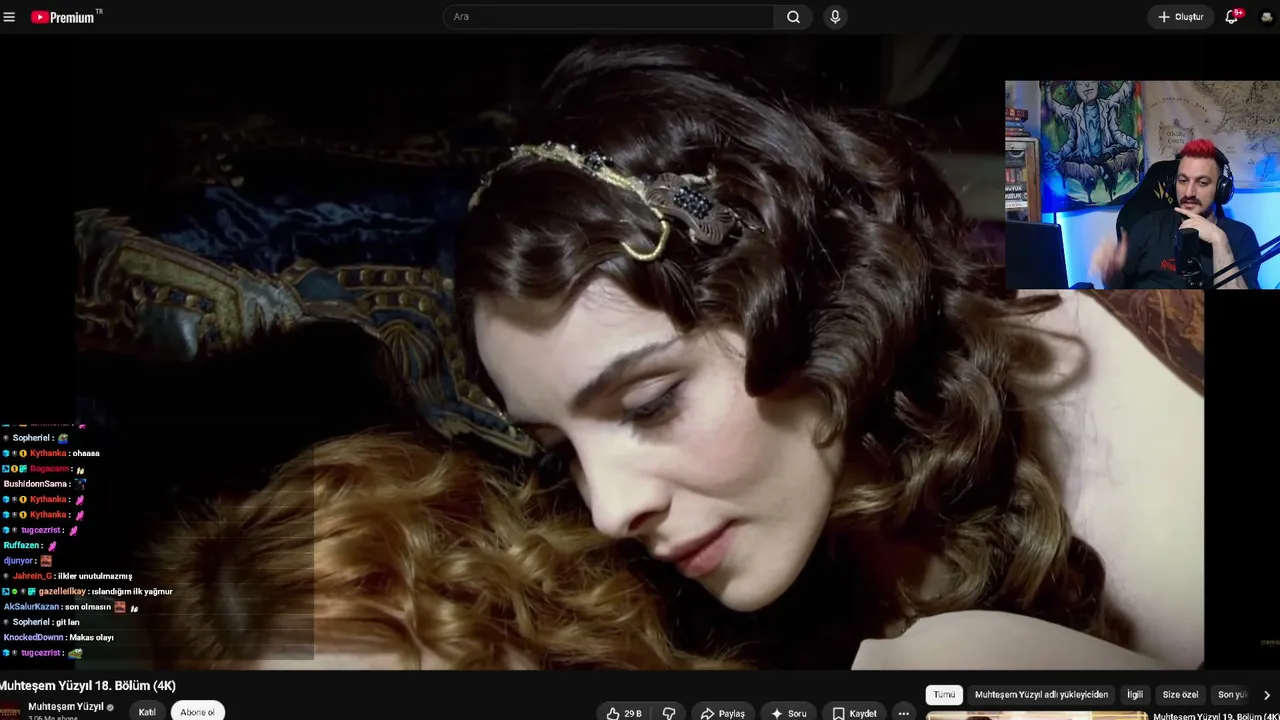This screenshot has height=720, width=1280.
Task: Click chat username Dogacann
Action: 49,469
